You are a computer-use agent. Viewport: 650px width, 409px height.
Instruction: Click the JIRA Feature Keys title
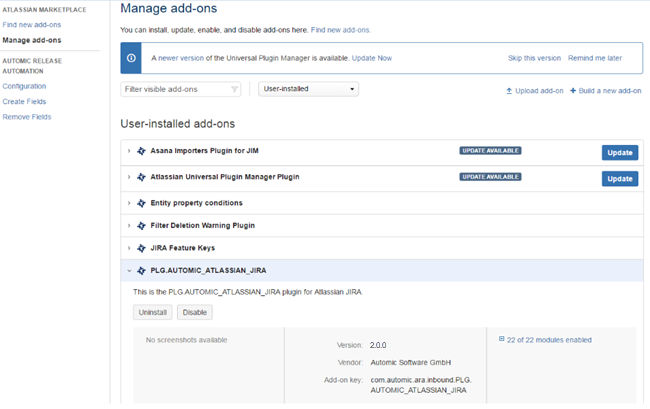(x=182, y=248)
